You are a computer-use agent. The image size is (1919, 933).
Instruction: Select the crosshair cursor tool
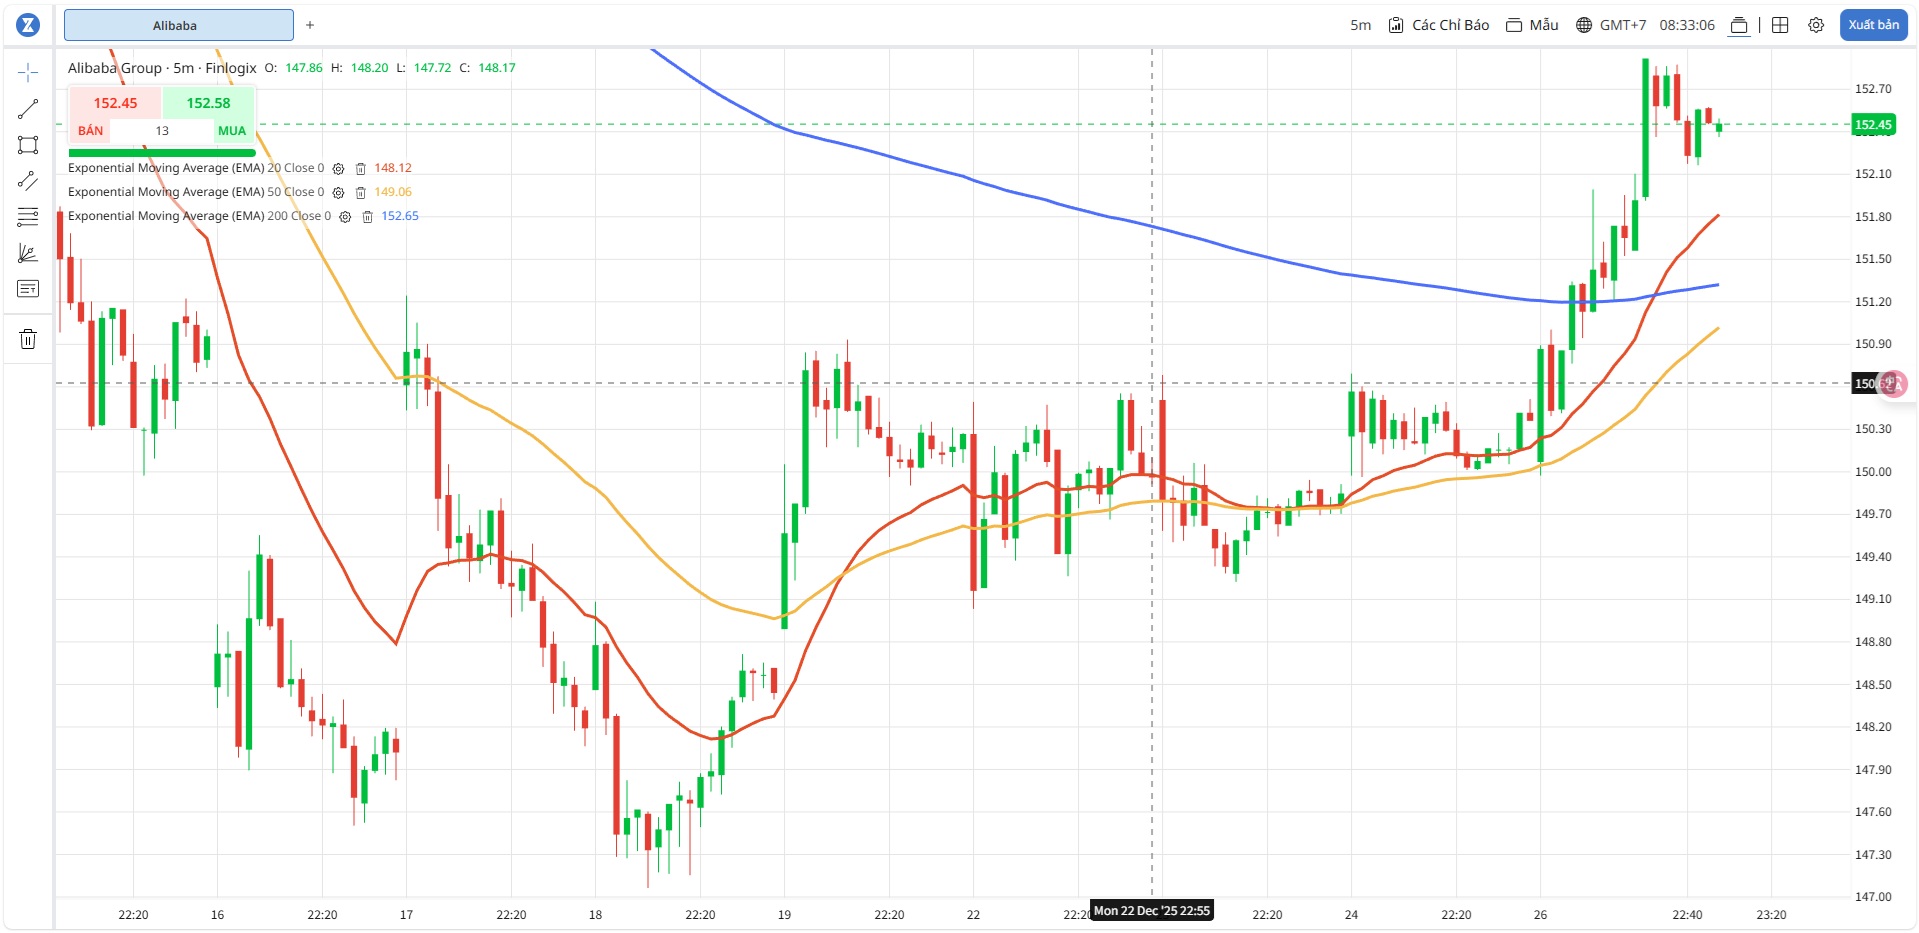(x=28, y=72)
